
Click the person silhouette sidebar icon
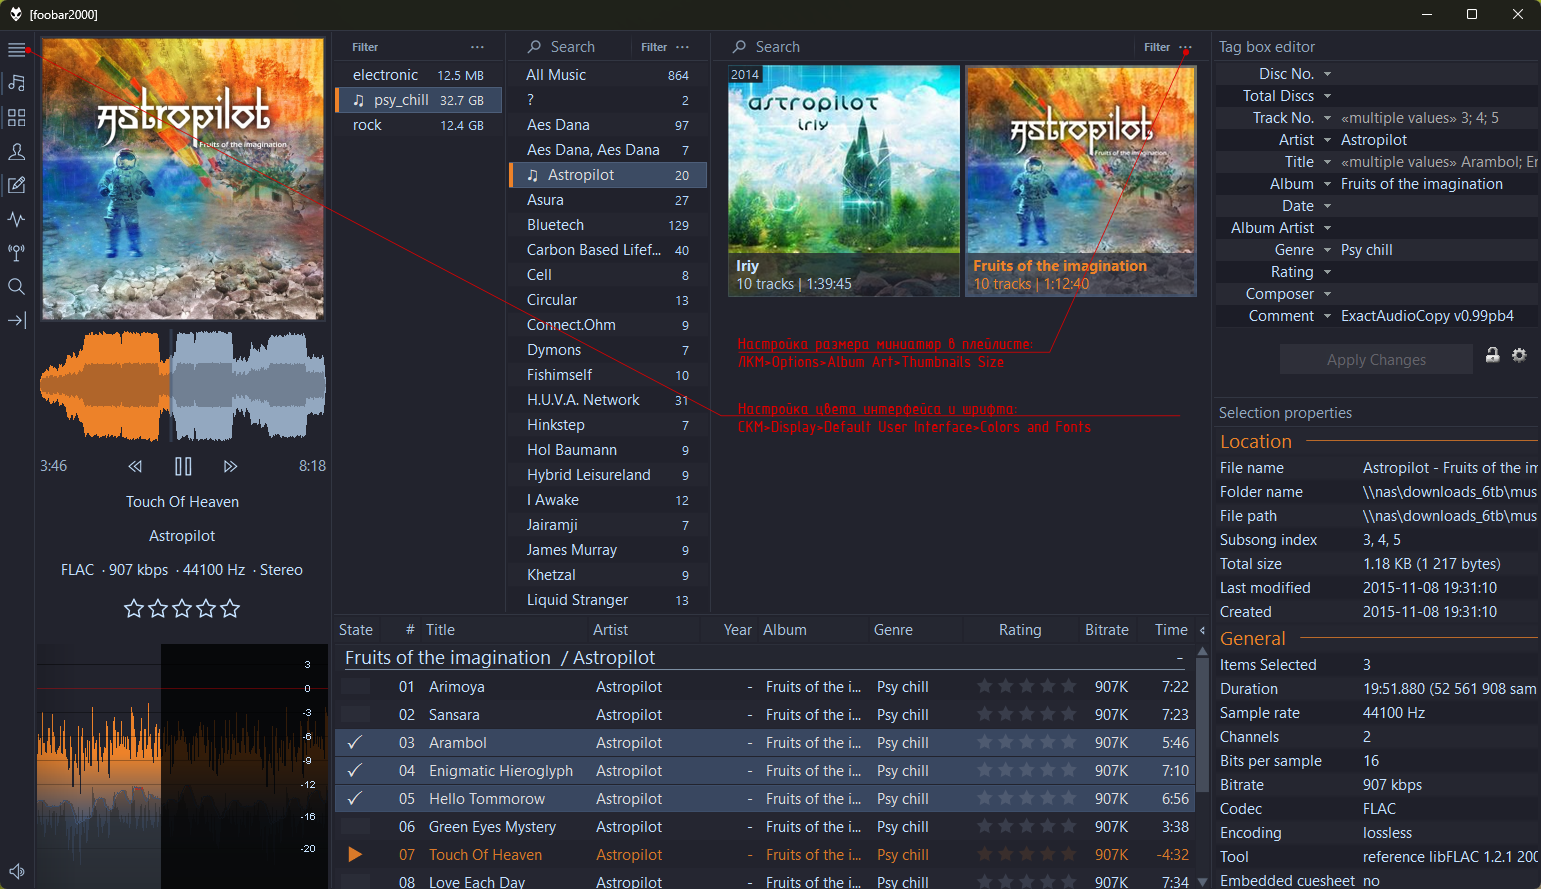point(17,152)
